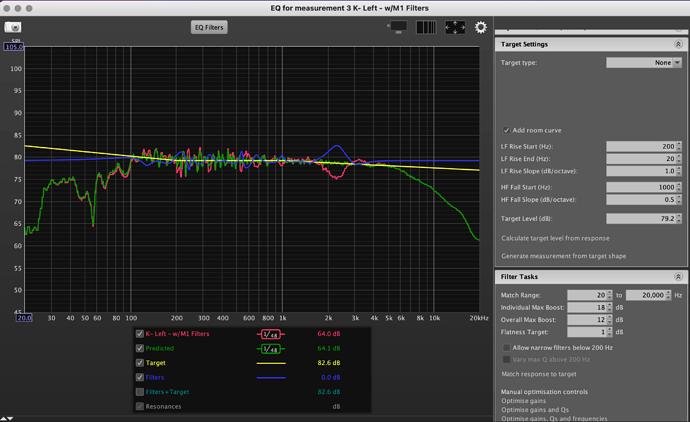Open the Target type dropdown
This screenshot has height=422, width=690.
[644, 62]
